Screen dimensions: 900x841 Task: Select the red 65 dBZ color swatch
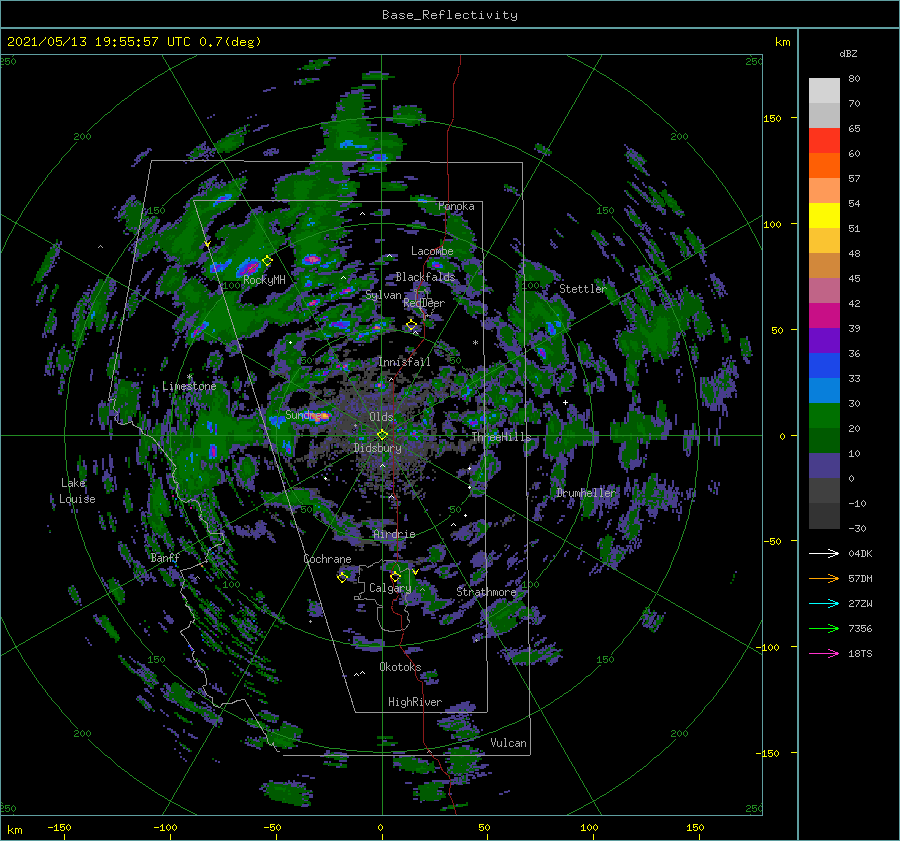click(824, 141)
